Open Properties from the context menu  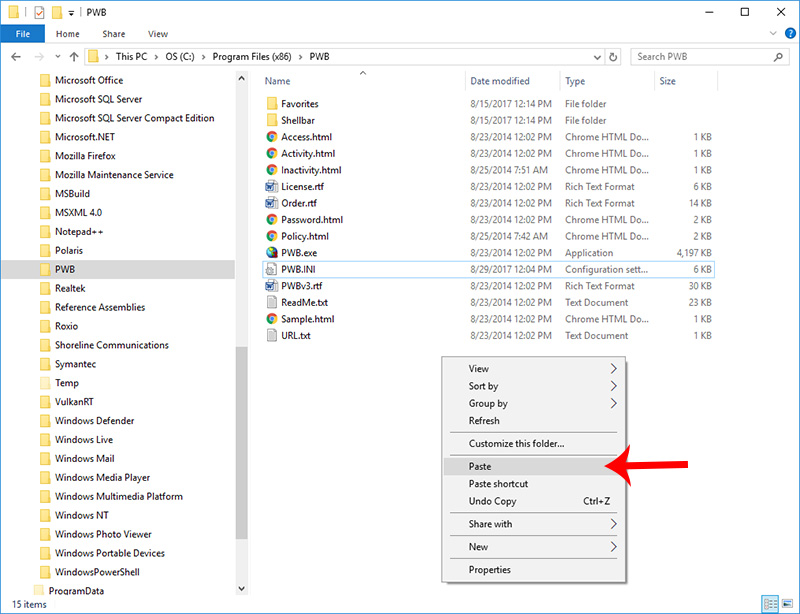point(534,570)
